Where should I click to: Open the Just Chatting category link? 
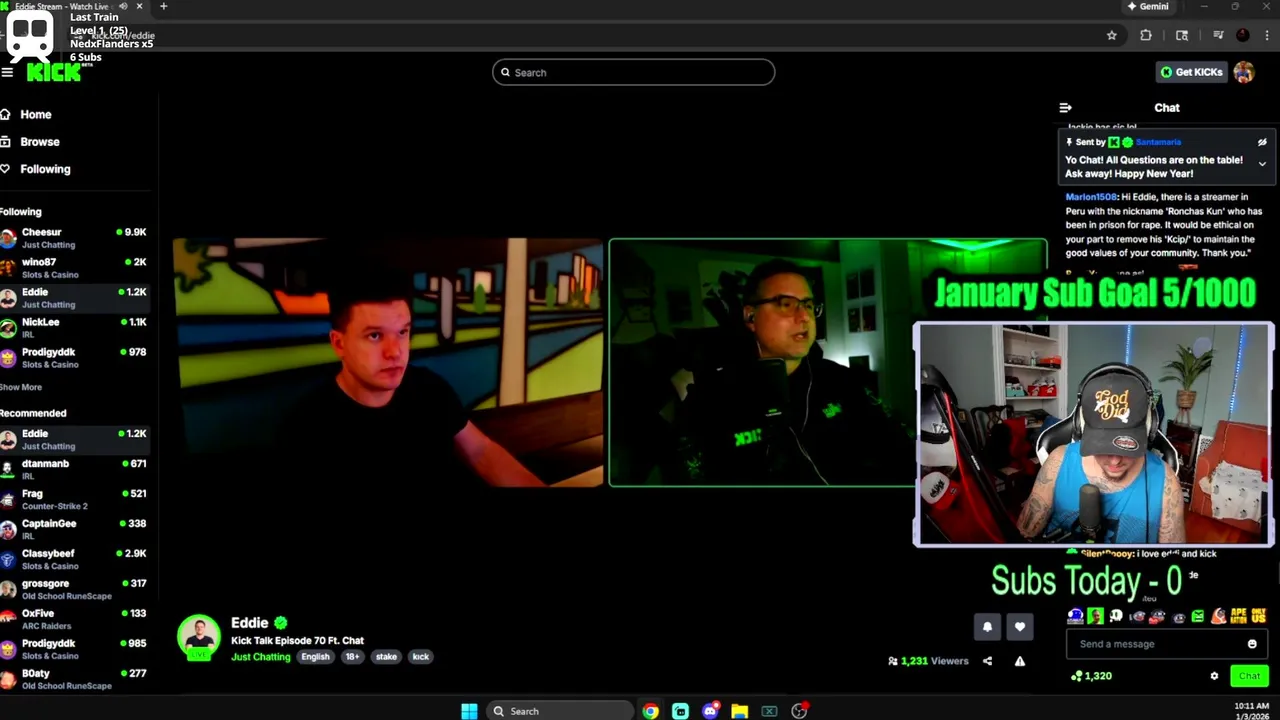tap(261, 657)
